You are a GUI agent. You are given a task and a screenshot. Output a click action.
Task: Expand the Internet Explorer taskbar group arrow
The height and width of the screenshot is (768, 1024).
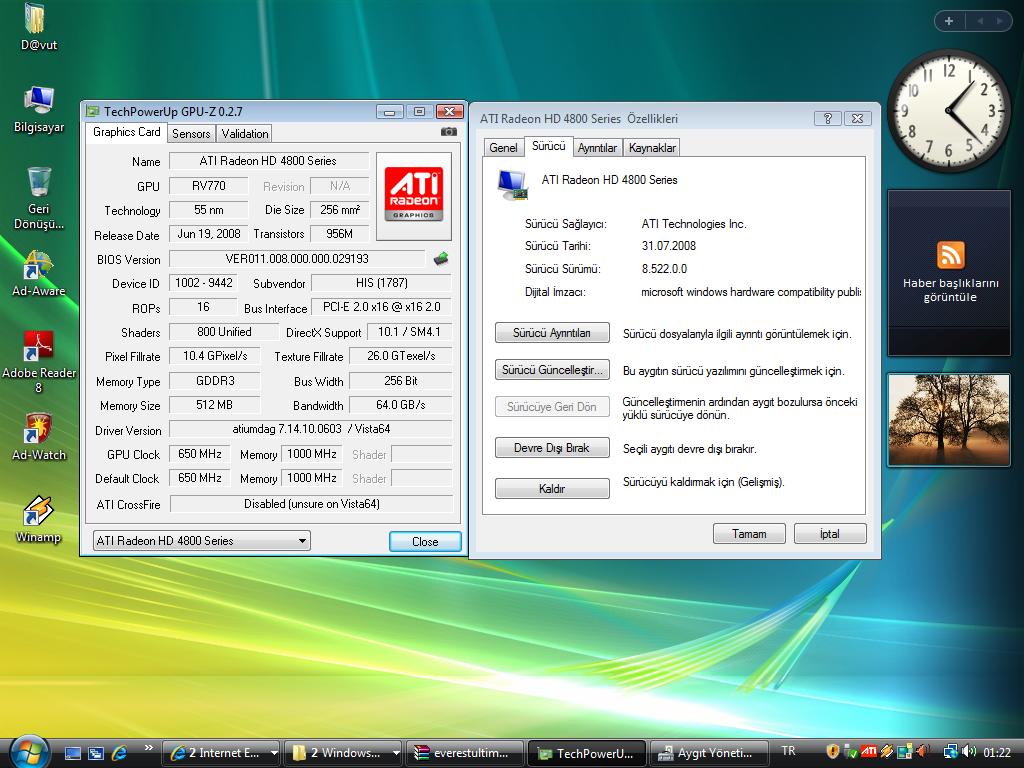point(274,753)
